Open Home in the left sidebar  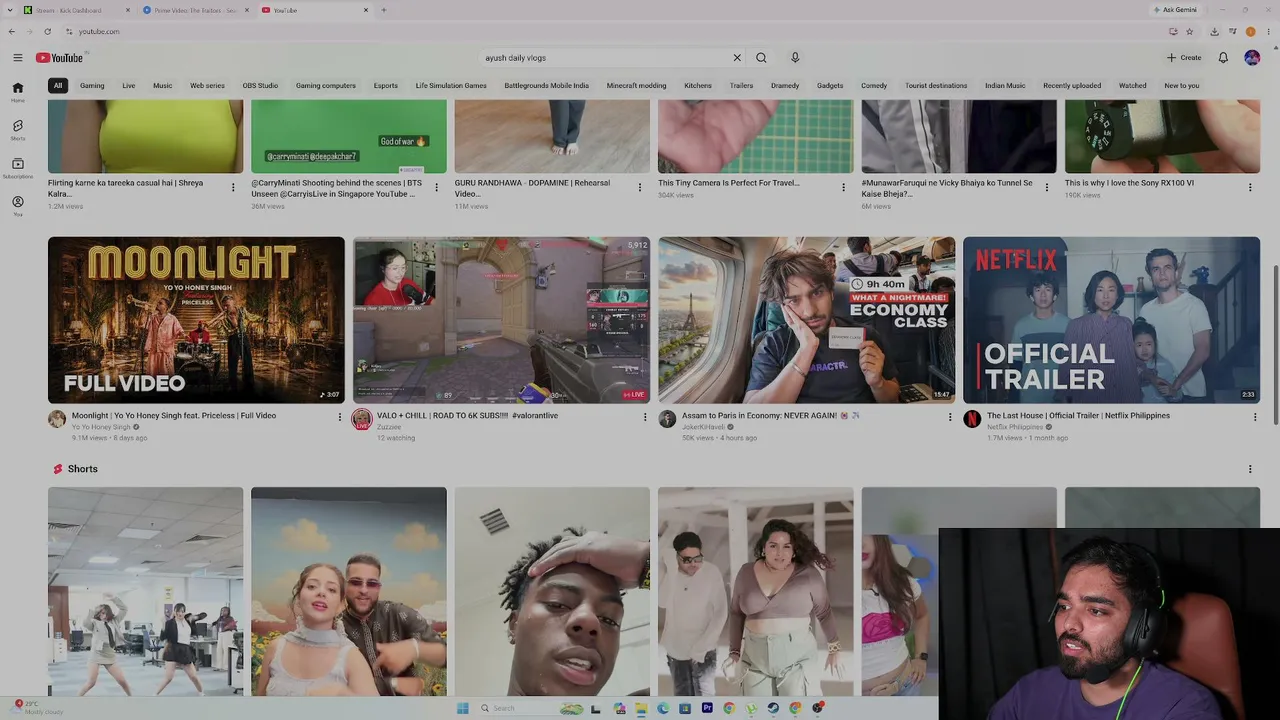tap(17, 91)
